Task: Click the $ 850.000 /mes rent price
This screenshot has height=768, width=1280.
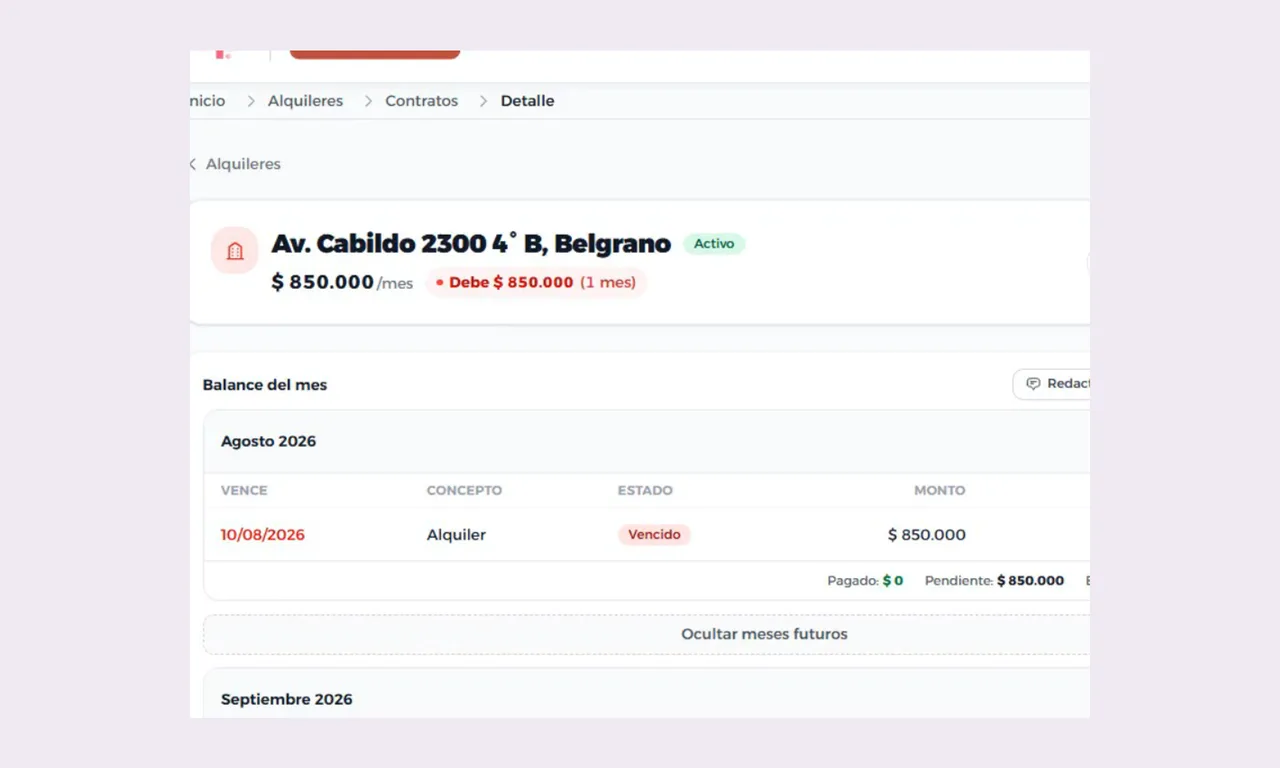Action: pos(342,283)
